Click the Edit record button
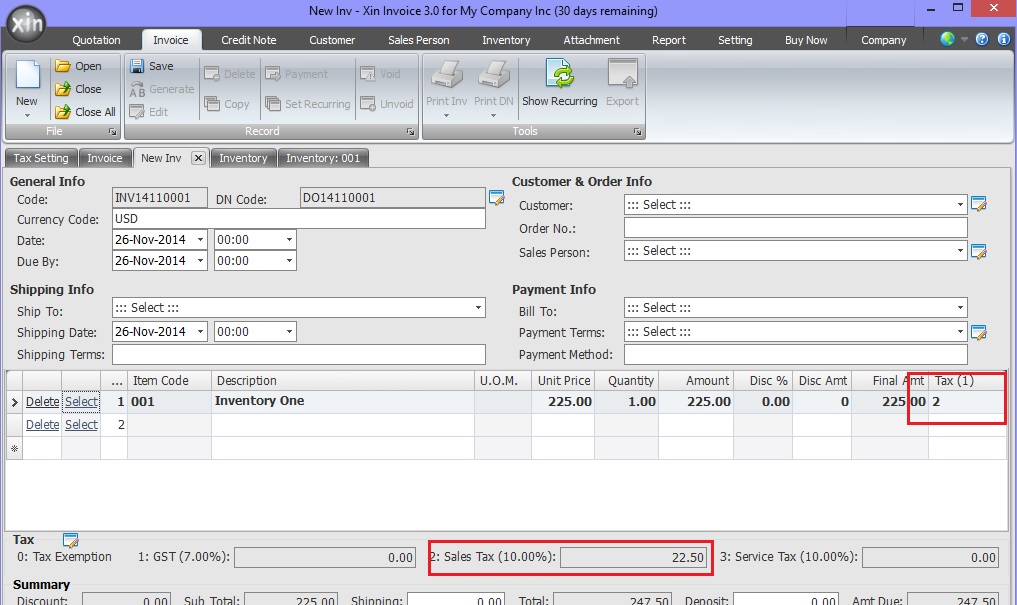 [x=149, y=112]
